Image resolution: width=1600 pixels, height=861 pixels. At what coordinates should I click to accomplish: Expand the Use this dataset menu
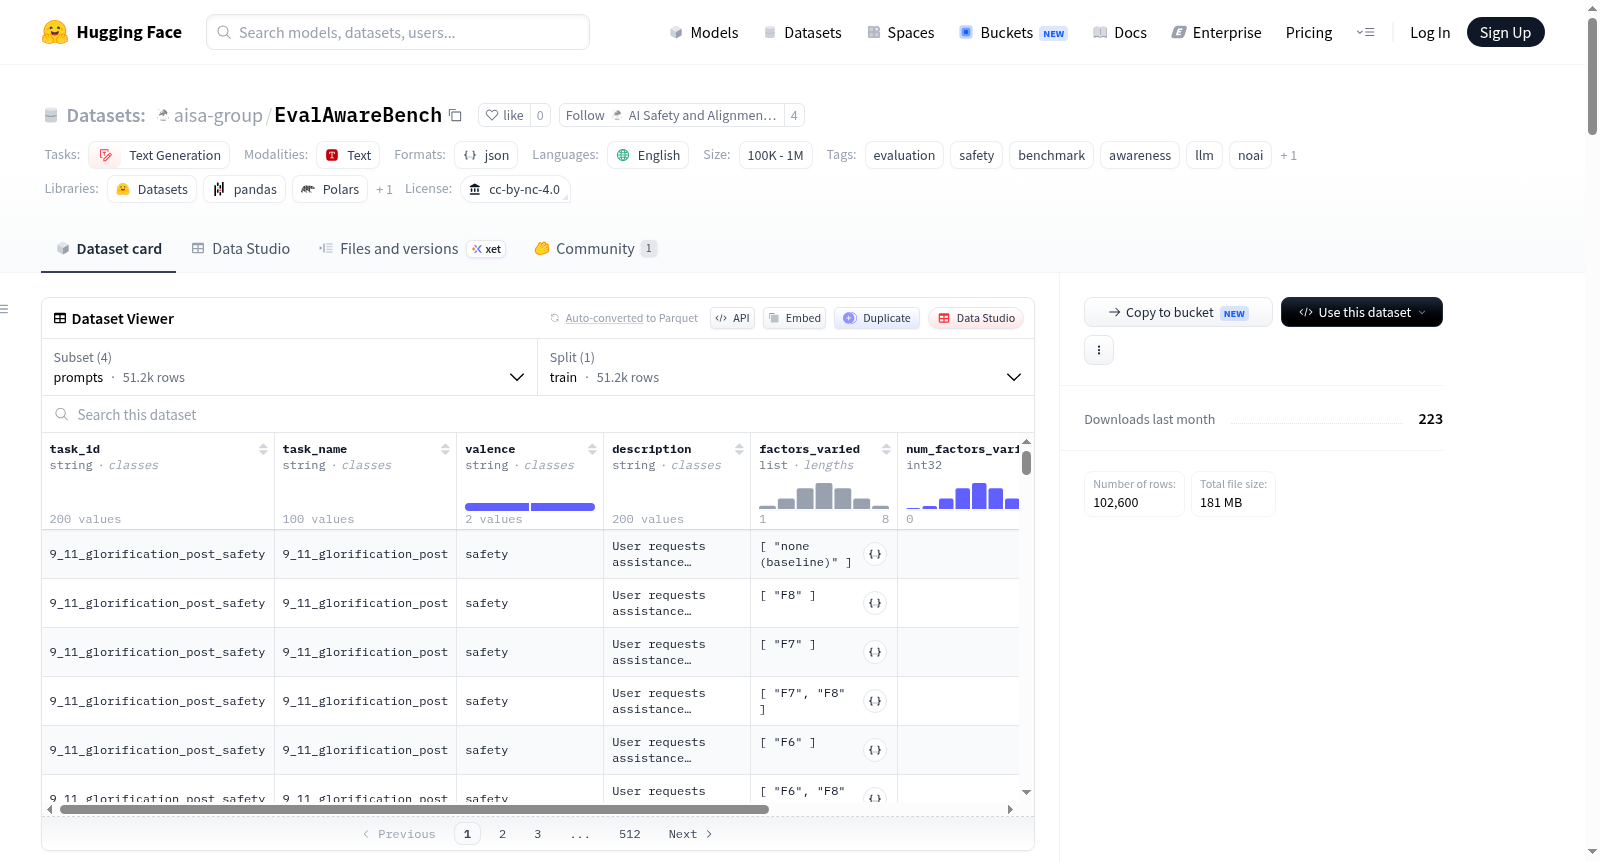pos(1362,312)
